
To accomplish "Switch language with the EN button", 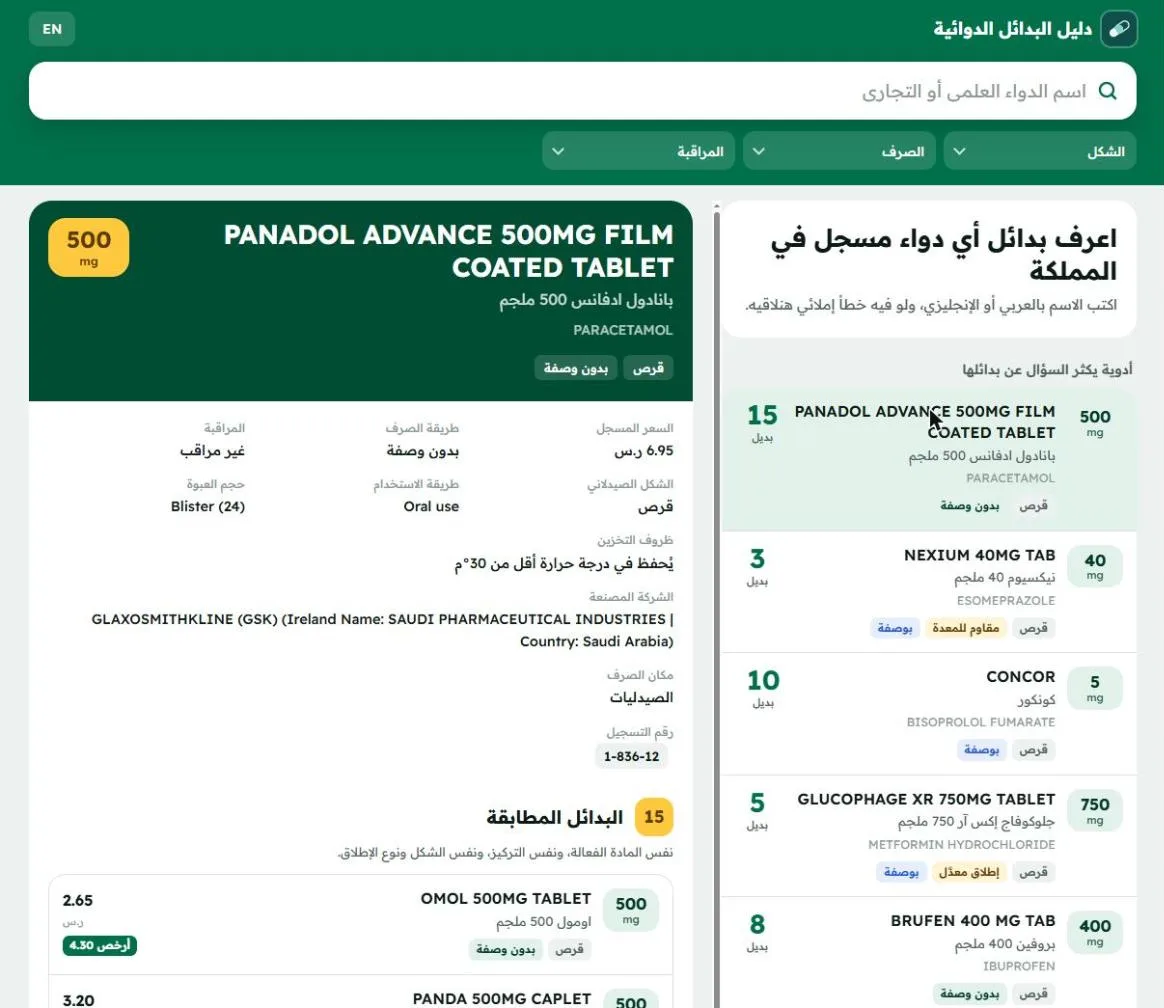I will [x=52, y=29].
